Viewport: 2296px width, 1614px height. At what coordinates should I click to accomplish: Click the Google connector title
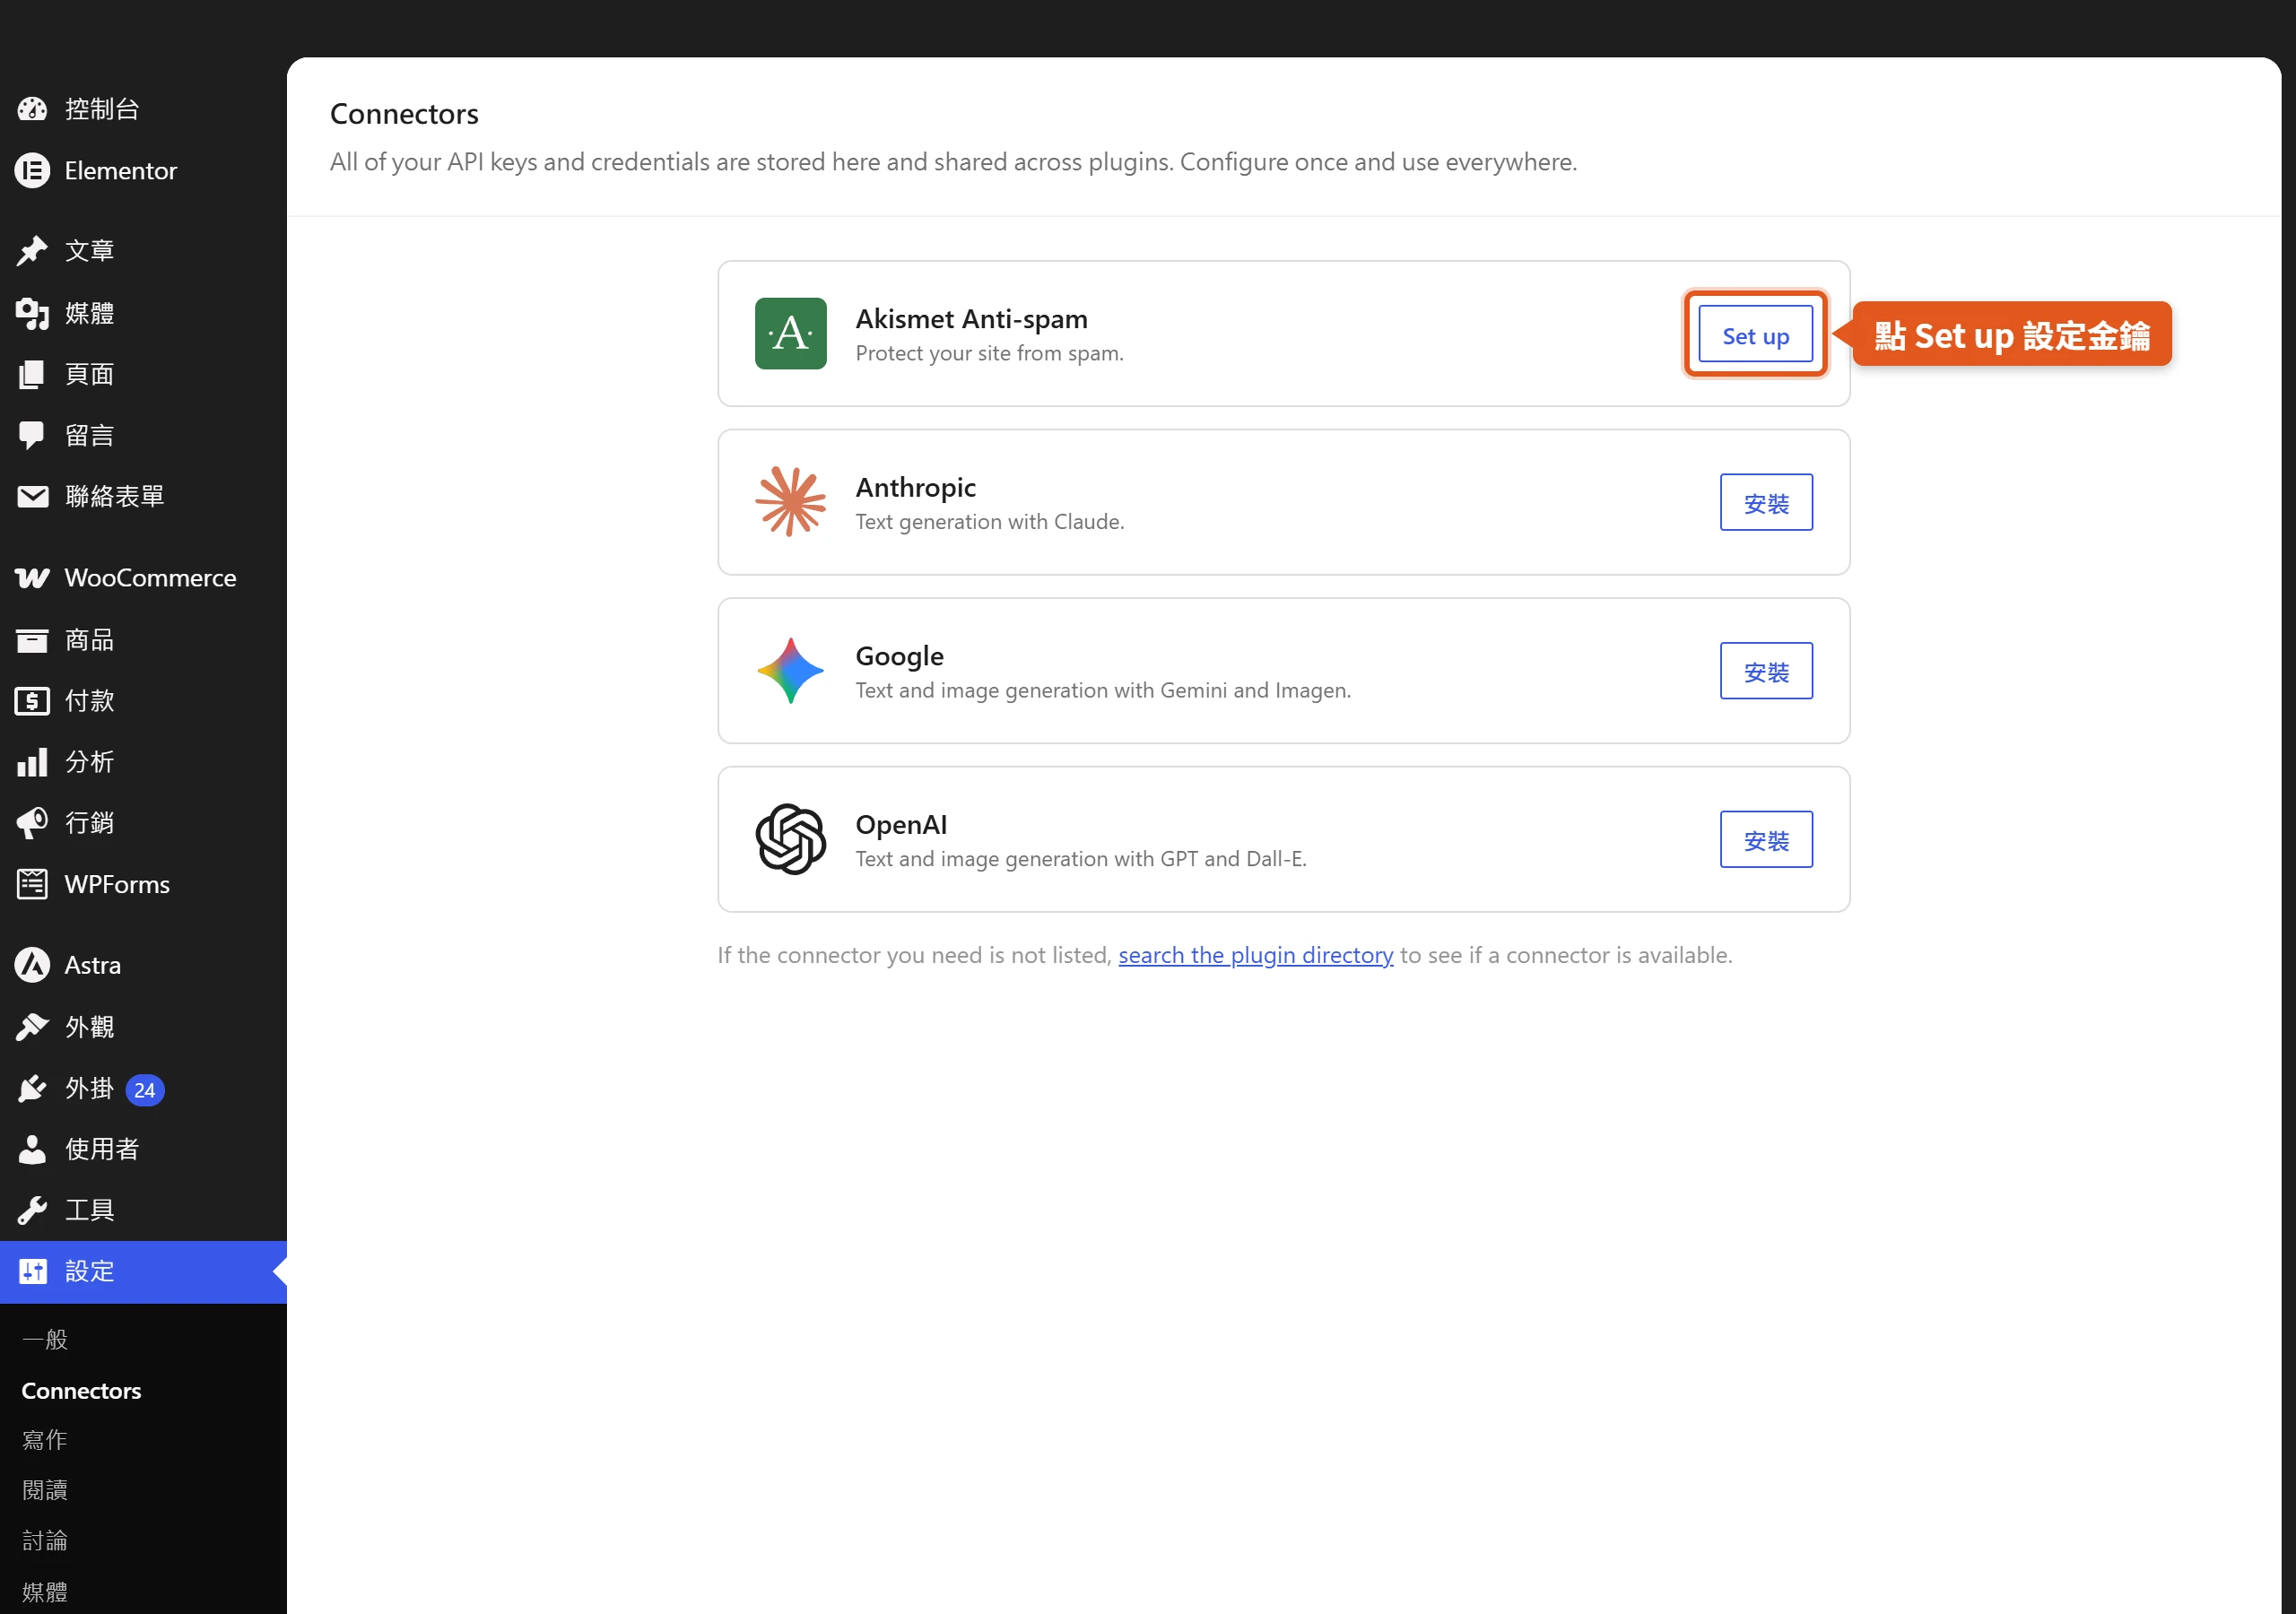pos(899,656)
